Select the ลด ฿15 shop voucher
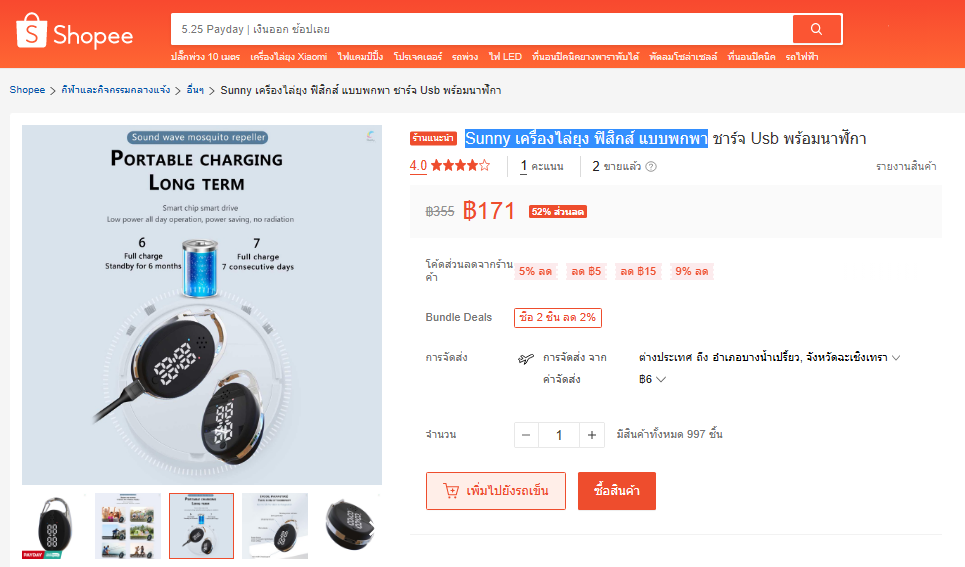The image size is (965, 567). pos(638,271)
